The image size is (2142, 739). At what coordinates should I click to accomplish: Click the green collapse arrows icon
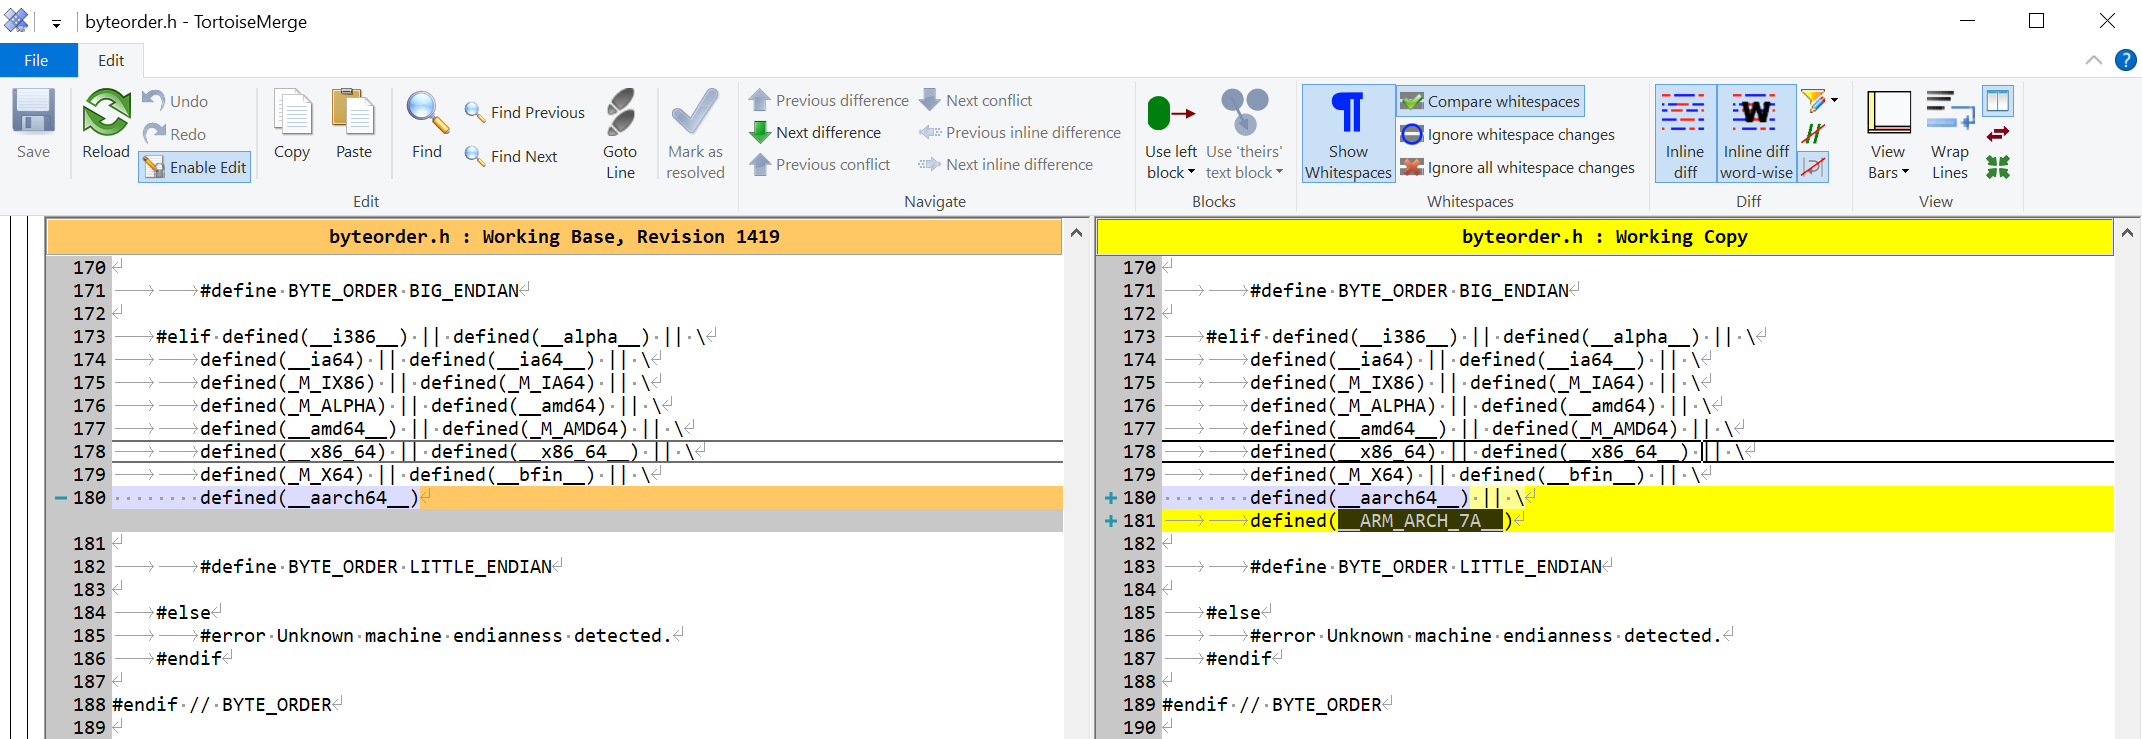[1998, 167]
